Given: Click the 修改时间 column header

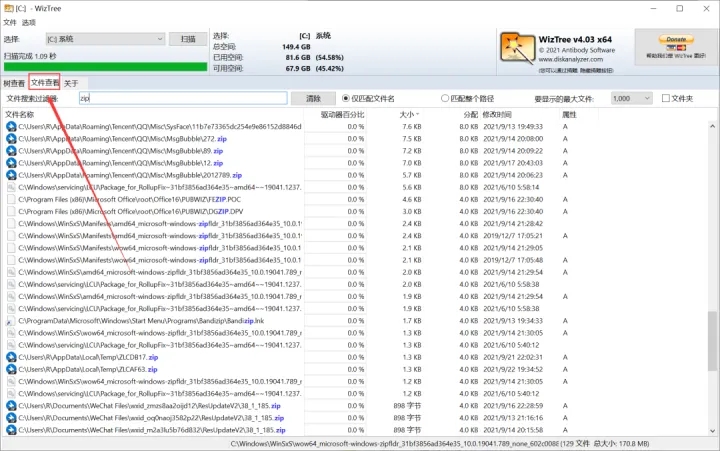Looking at the screenshot, I should 497,114.
